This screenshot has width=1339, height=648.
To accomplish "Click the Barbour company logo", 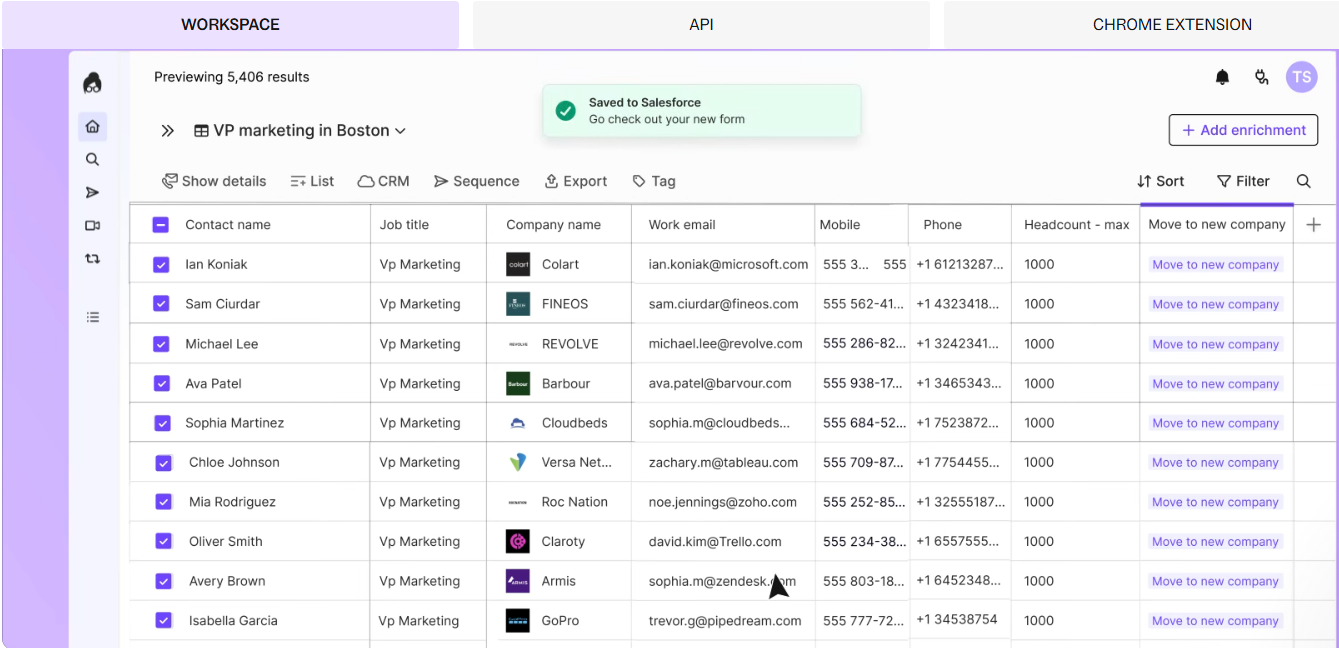I will pos(518,383).
